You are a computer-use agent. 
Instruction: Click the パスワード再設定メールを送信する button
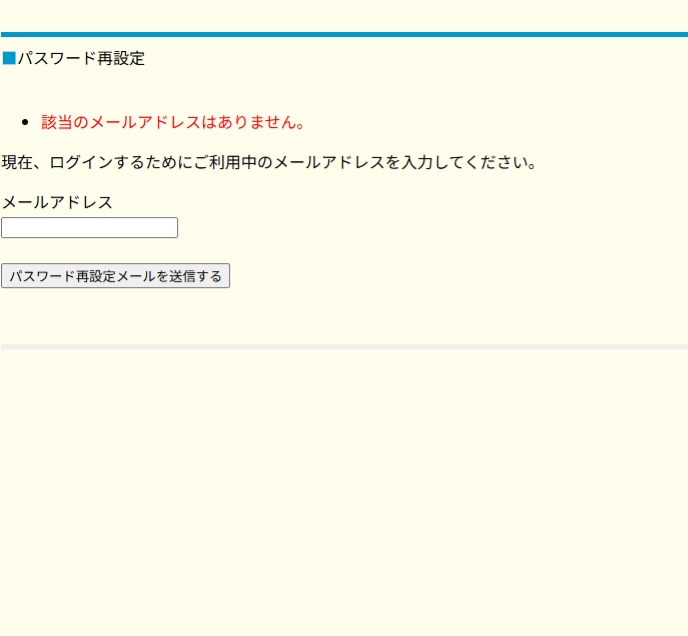116,276
